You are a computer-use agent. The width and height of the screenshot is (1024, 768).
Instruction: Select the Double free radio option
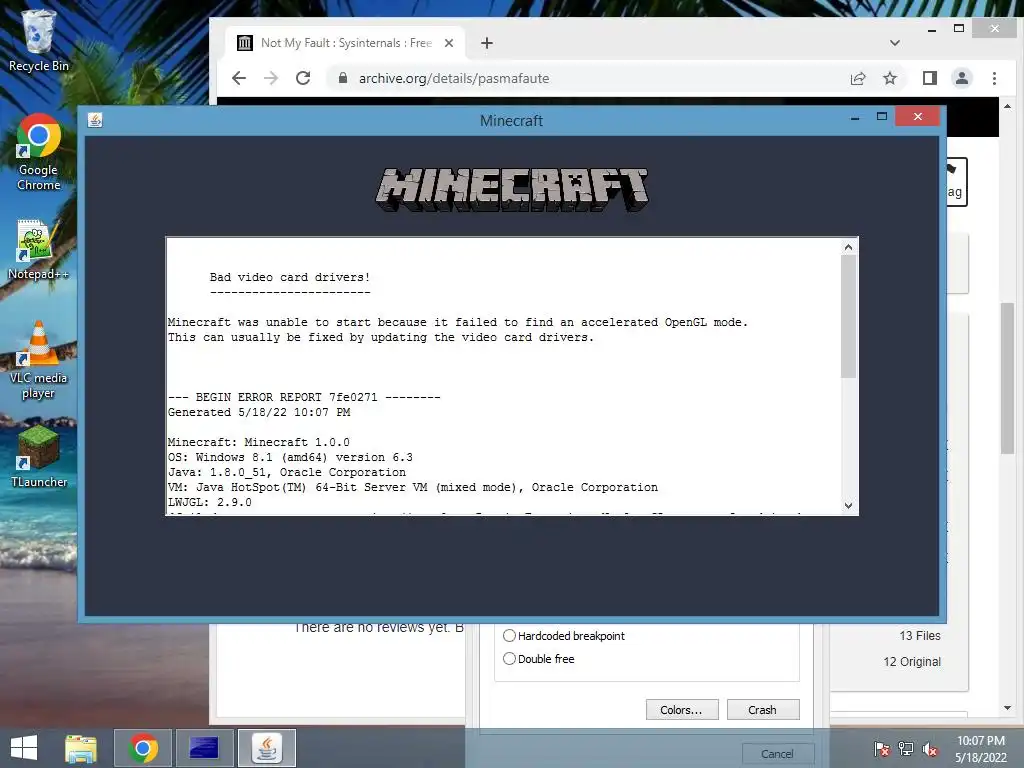[x=509, y=658]
